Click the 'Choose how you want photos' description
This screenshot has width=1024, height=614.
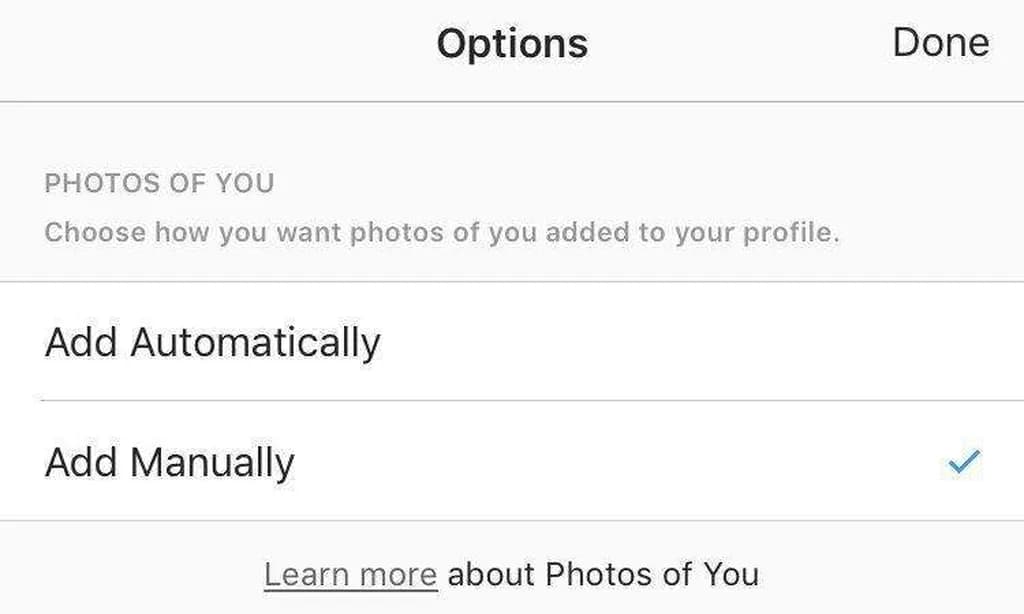tap(442, 234)
